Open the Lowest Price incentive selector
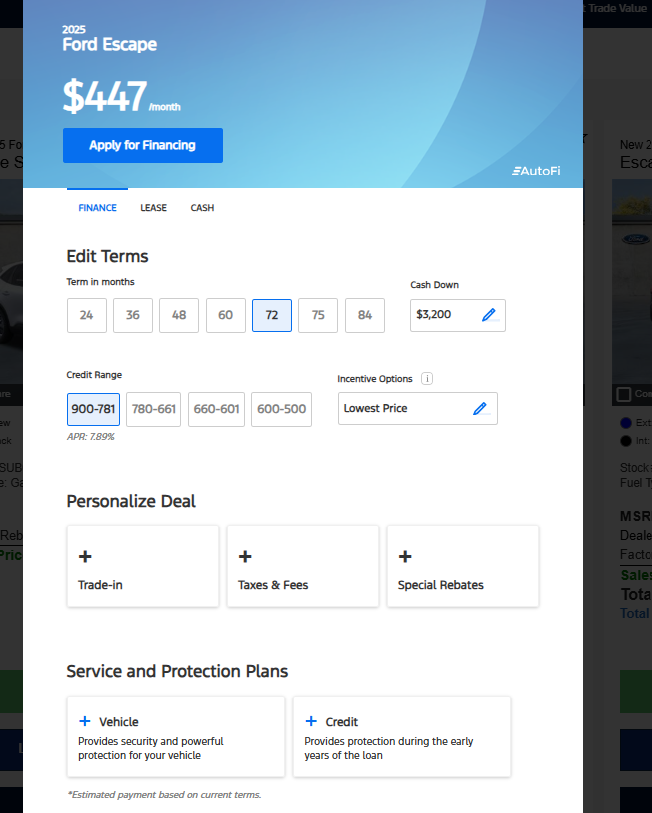This screenshot has height=813, width=652. pyautogui.click(x=417, y=408)
